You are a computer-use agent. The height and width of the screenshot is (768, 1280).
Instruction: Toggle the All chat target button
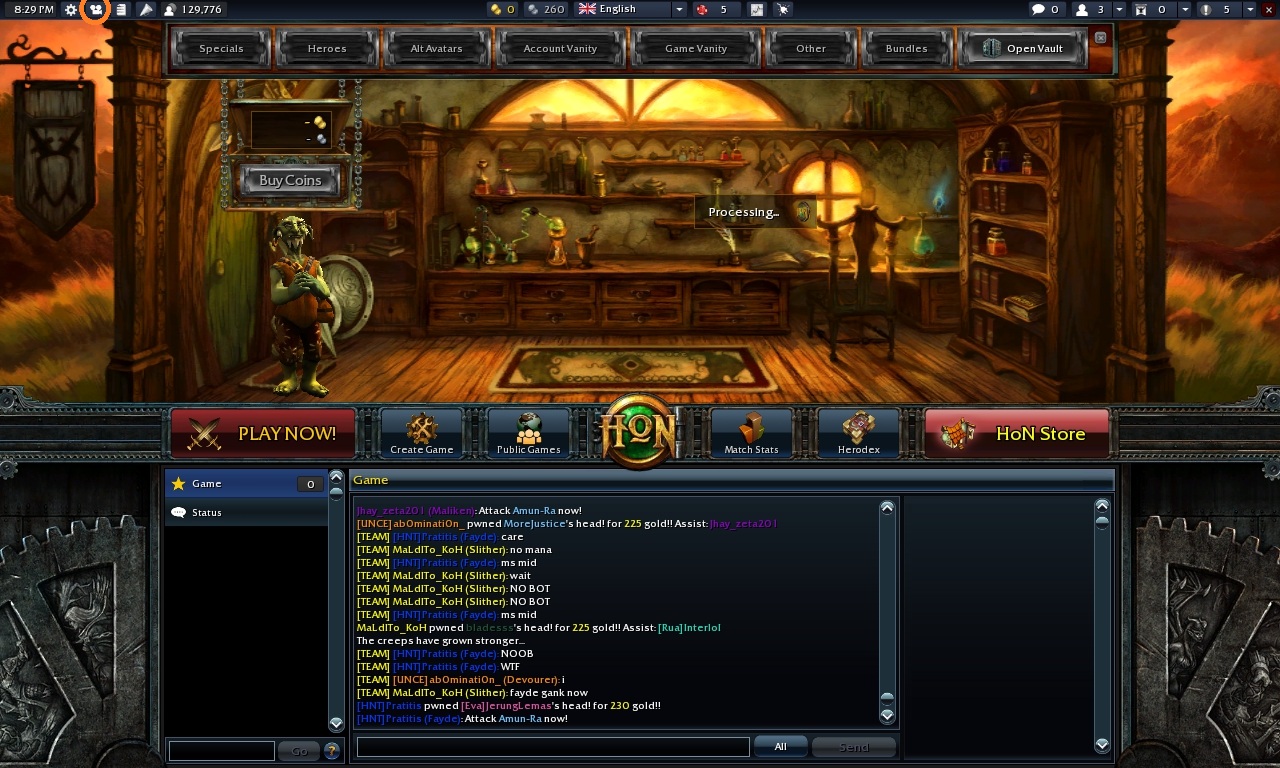point(780,746)
